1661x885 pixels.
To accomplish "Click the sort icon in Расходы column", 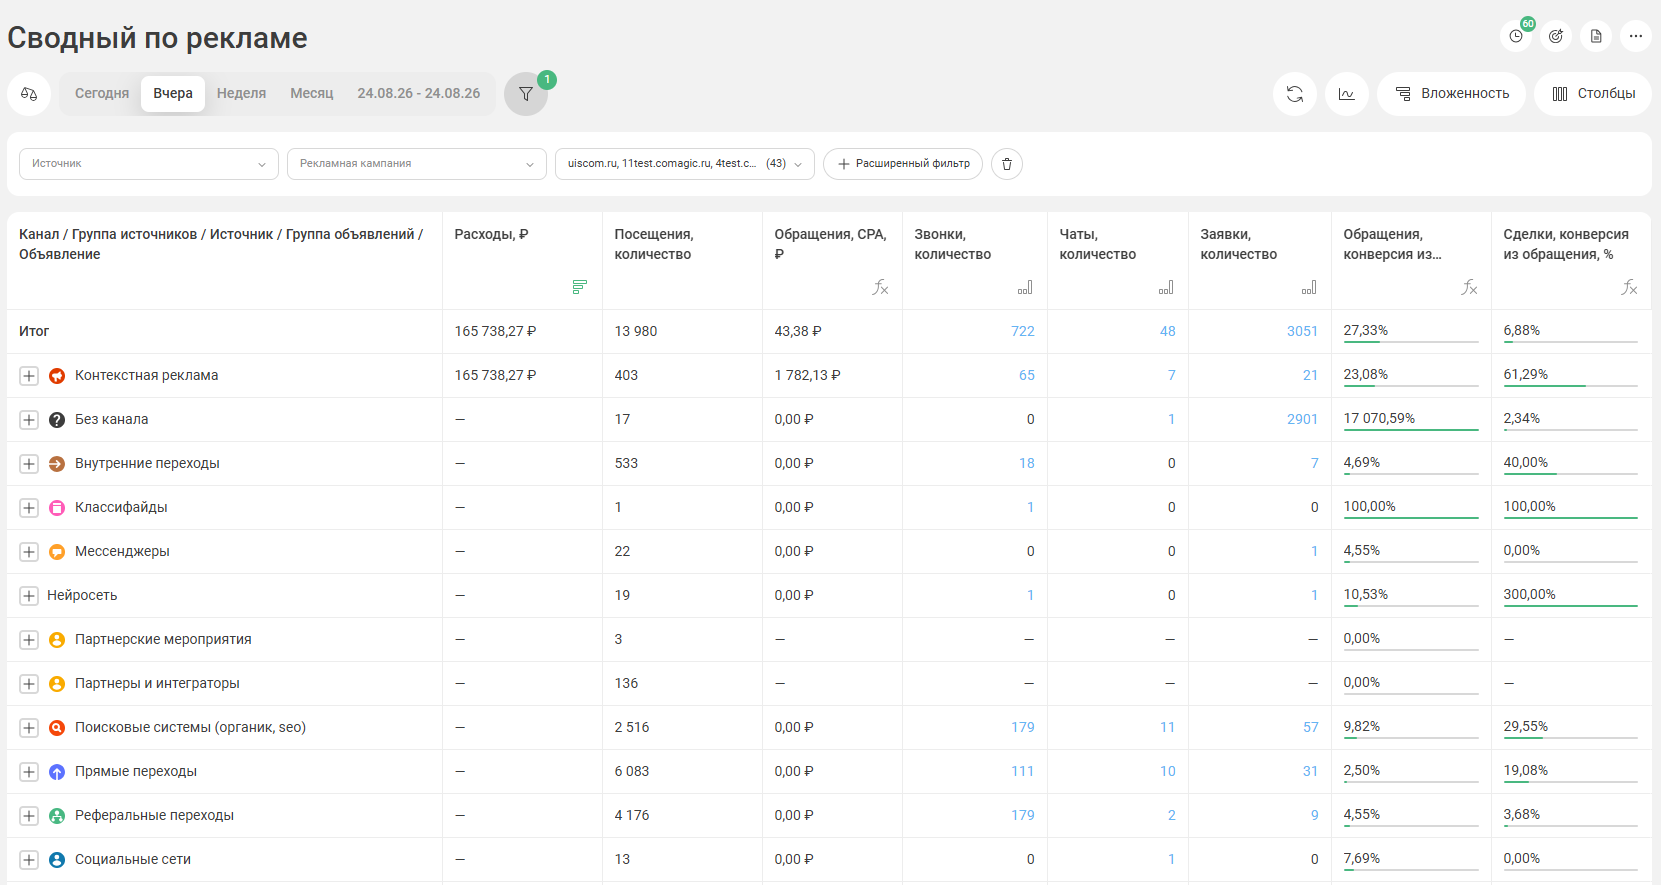I will [579, 287].
